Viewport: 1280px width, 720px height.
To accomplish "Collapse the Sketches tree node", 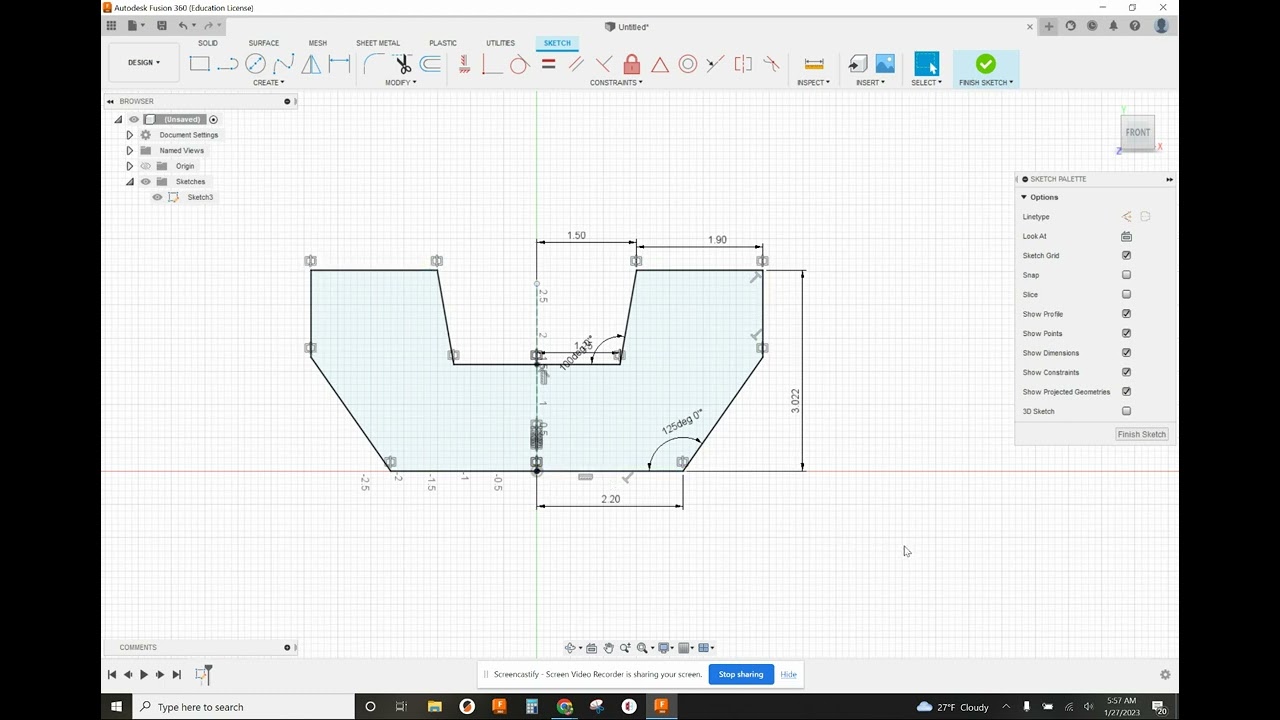I will (129, 182).
